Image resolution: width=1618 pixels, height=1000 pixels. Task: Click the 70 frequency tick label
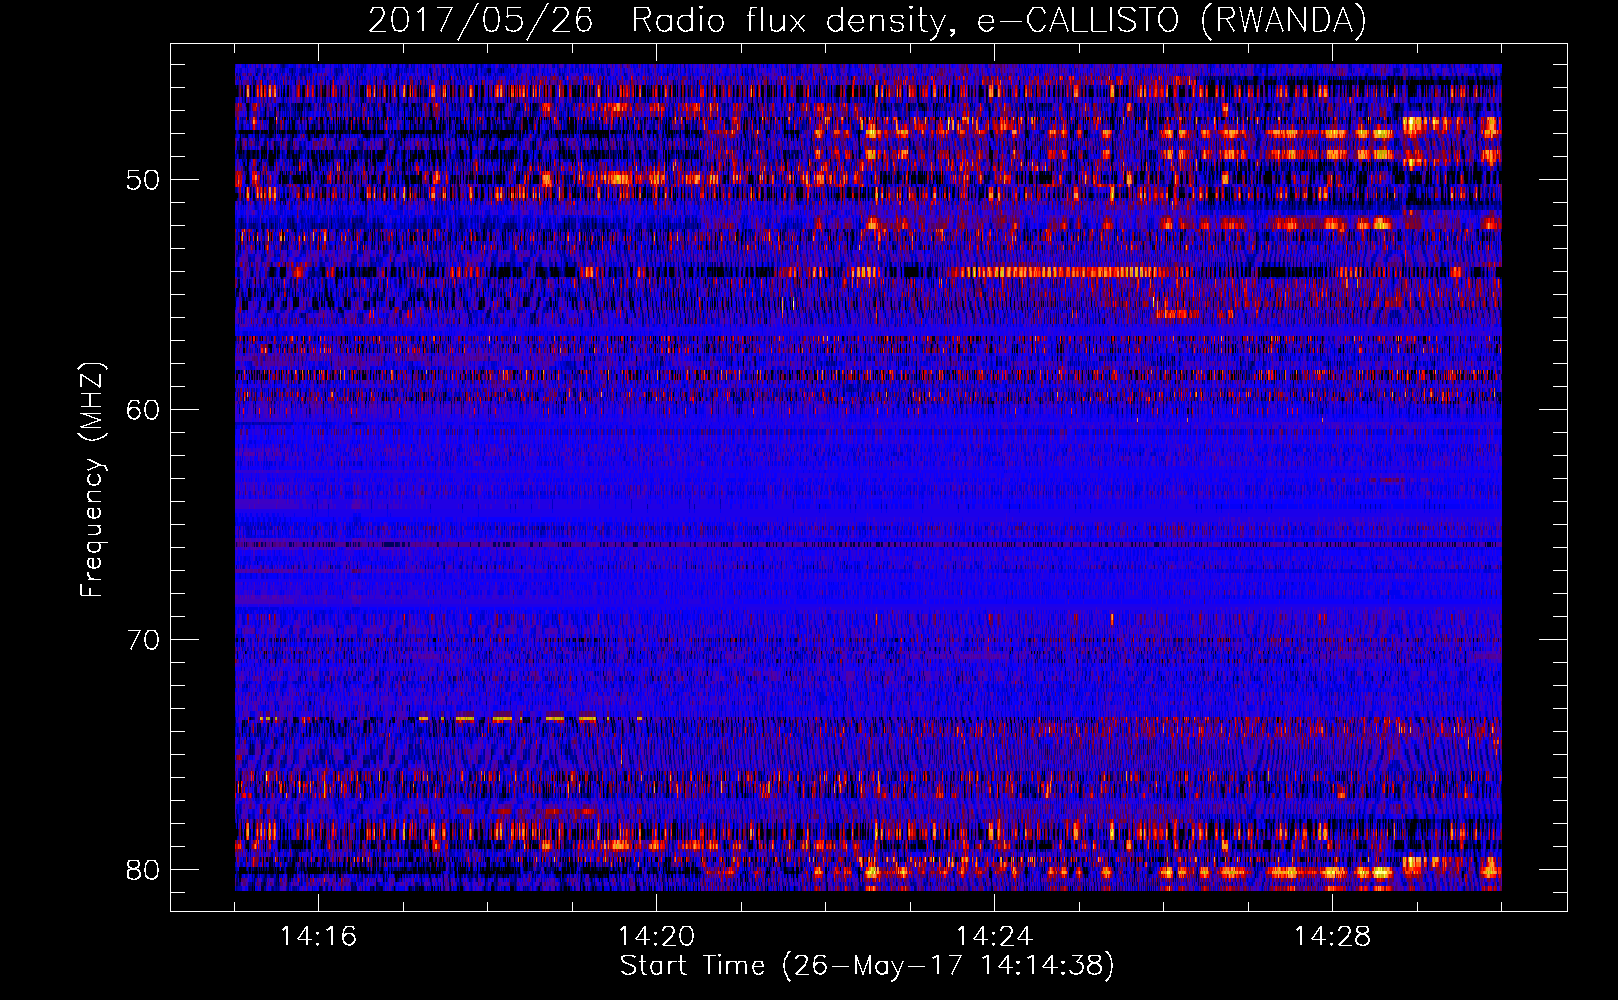[143, 640]
